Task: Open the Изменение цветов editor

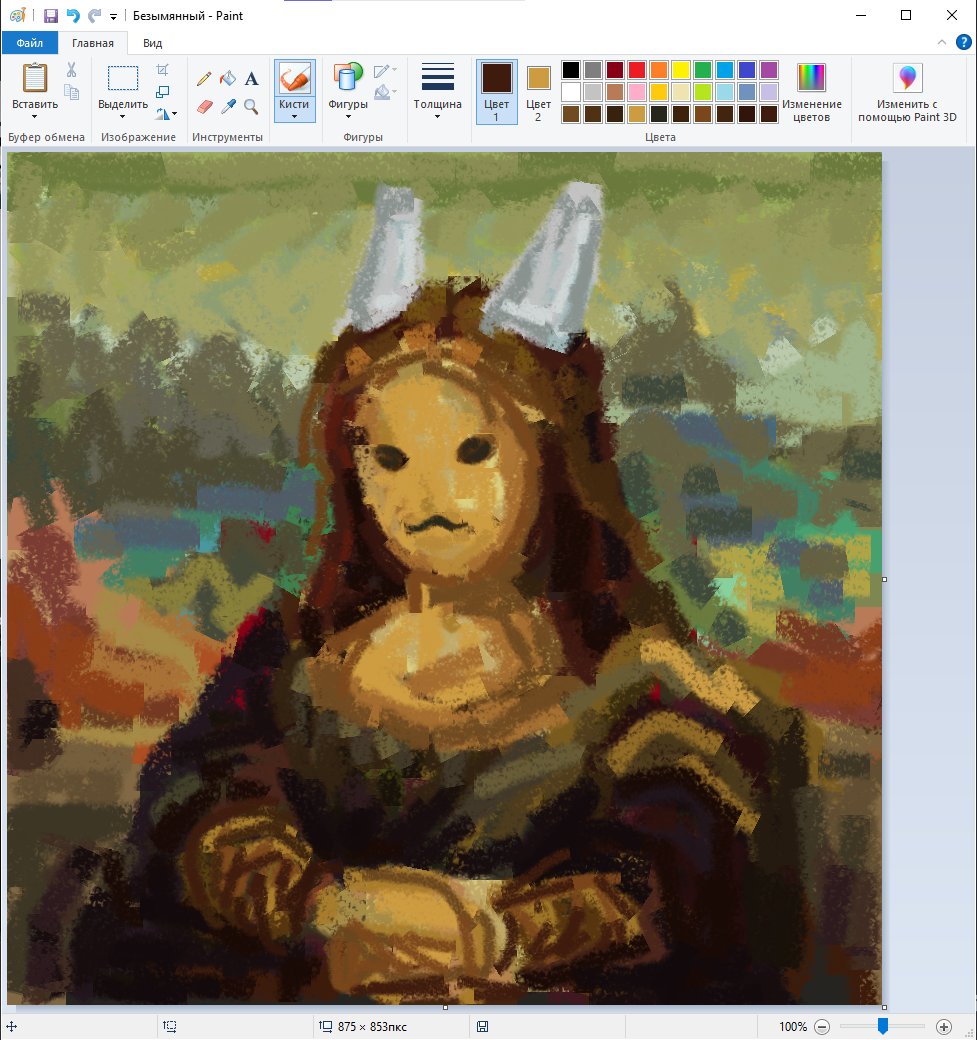Action: pos(811,93)
